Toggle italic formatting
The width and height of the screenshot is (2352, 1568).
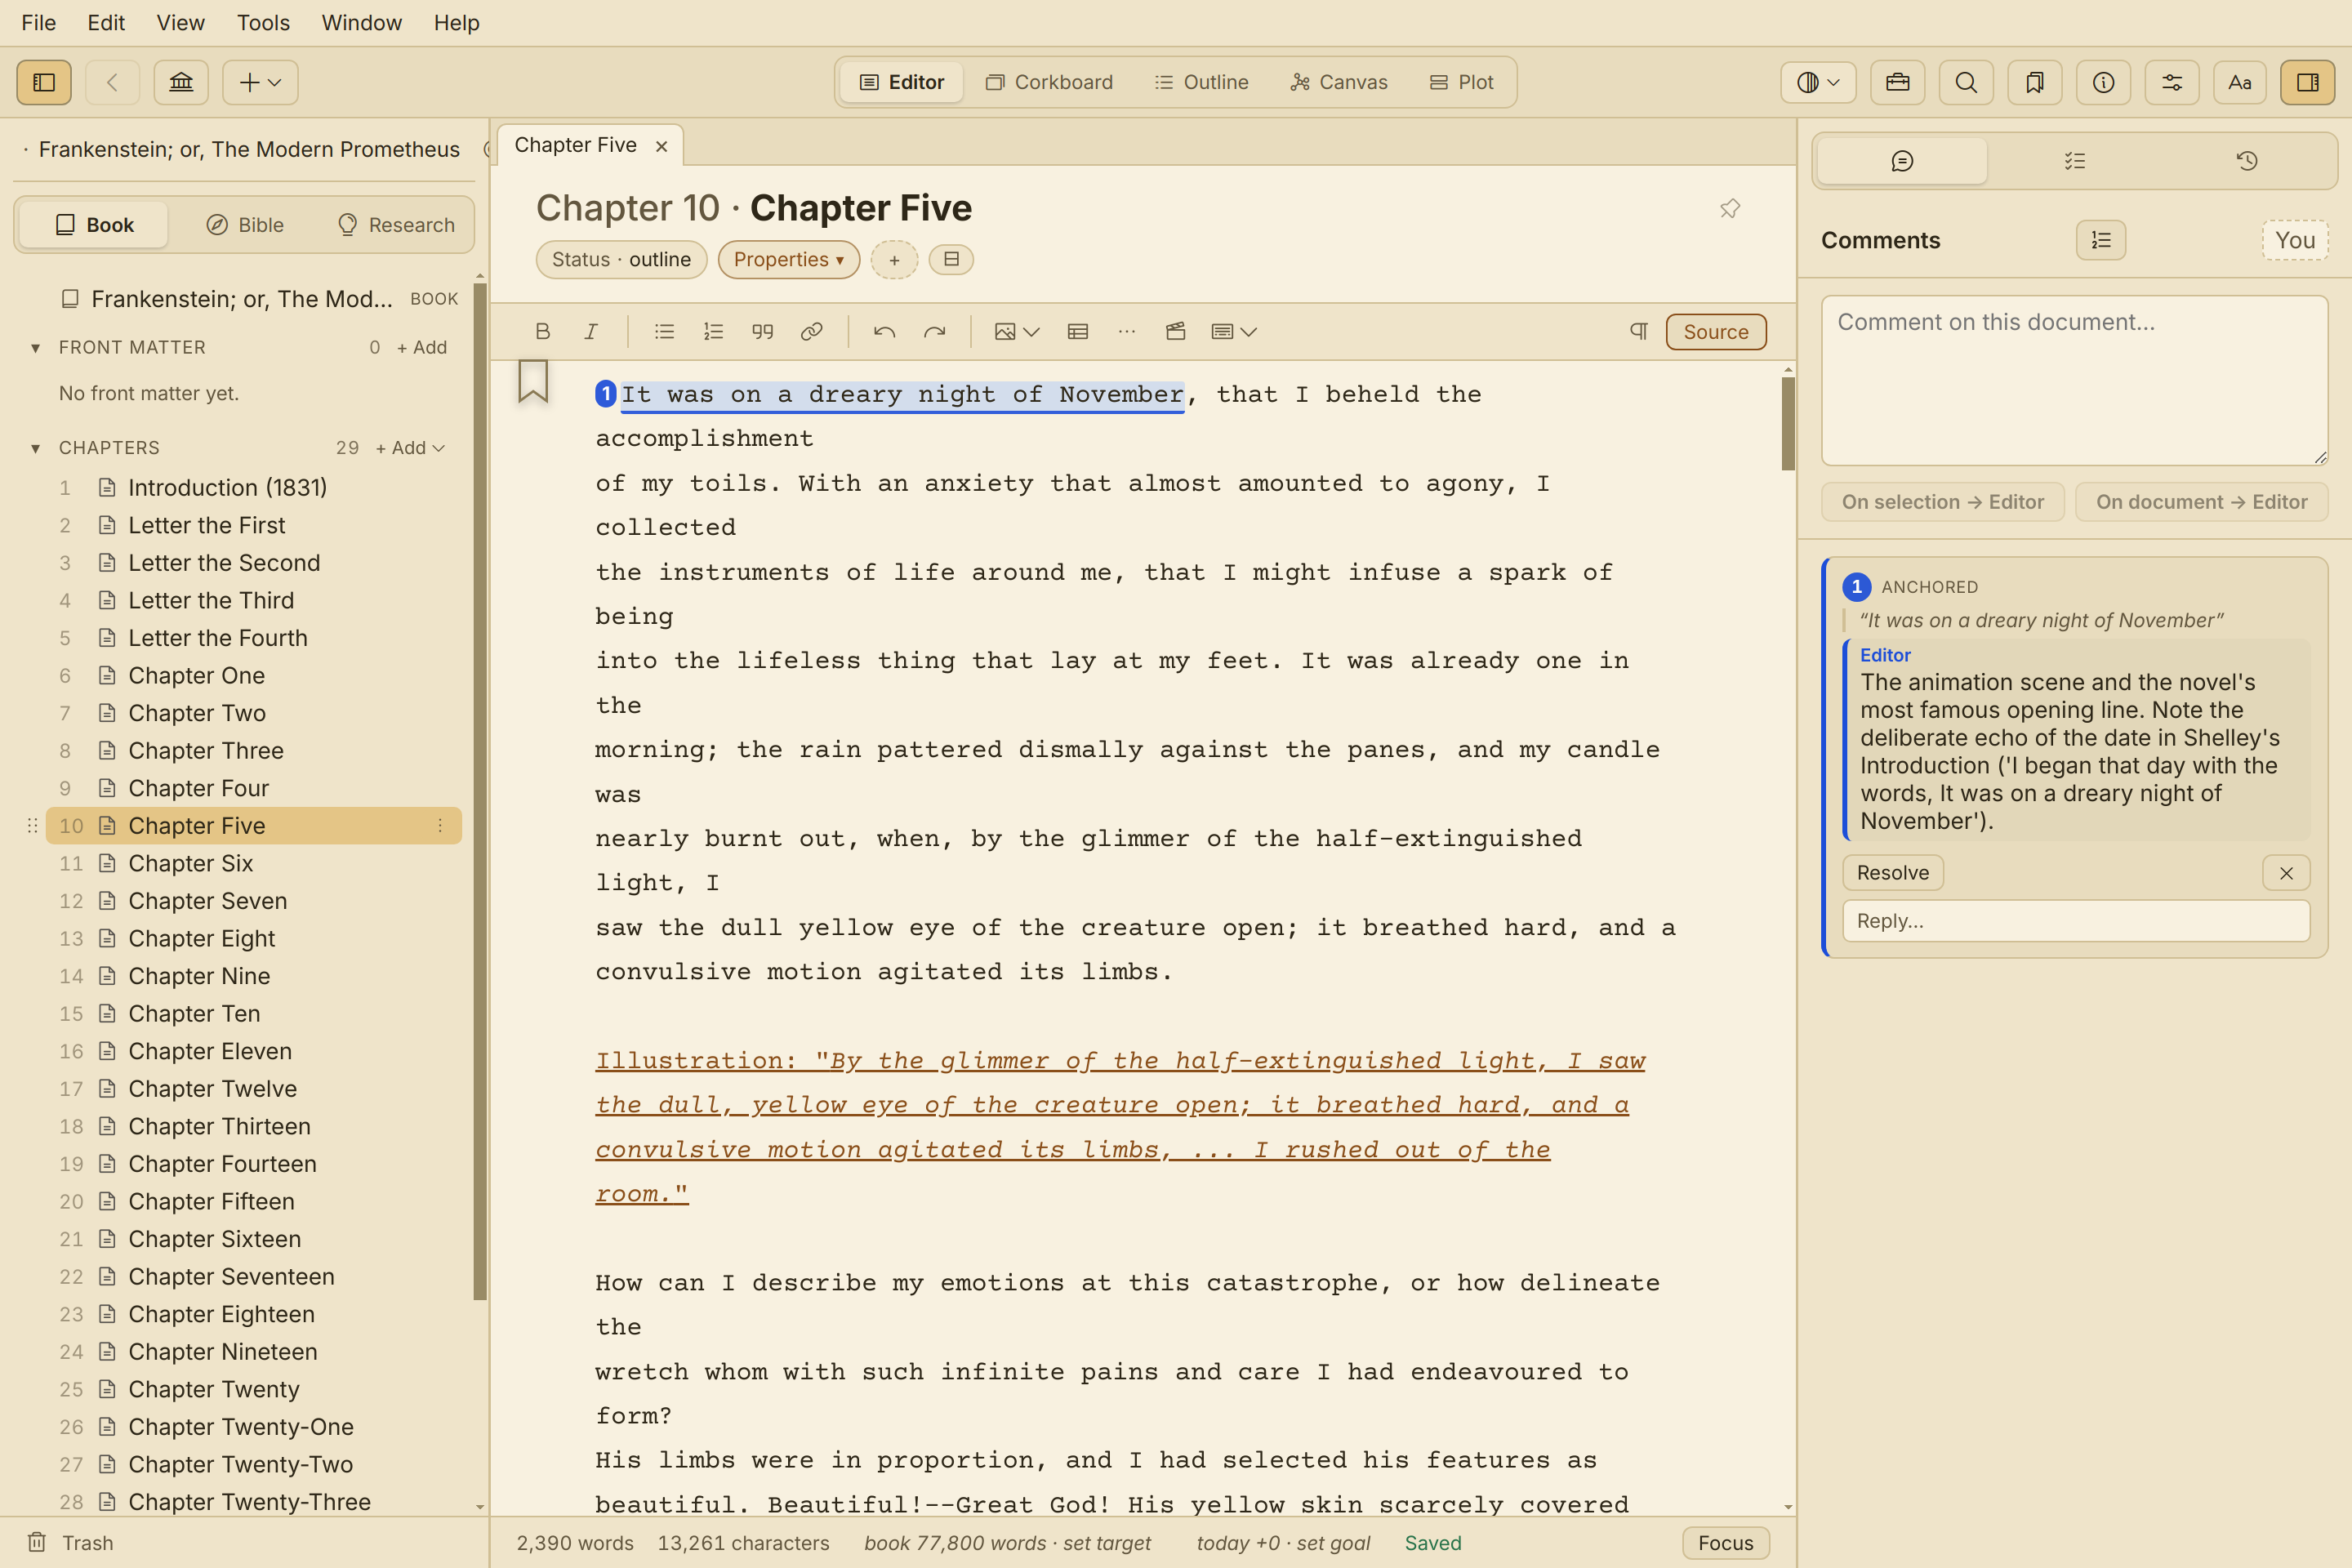(x=591, y=332)
